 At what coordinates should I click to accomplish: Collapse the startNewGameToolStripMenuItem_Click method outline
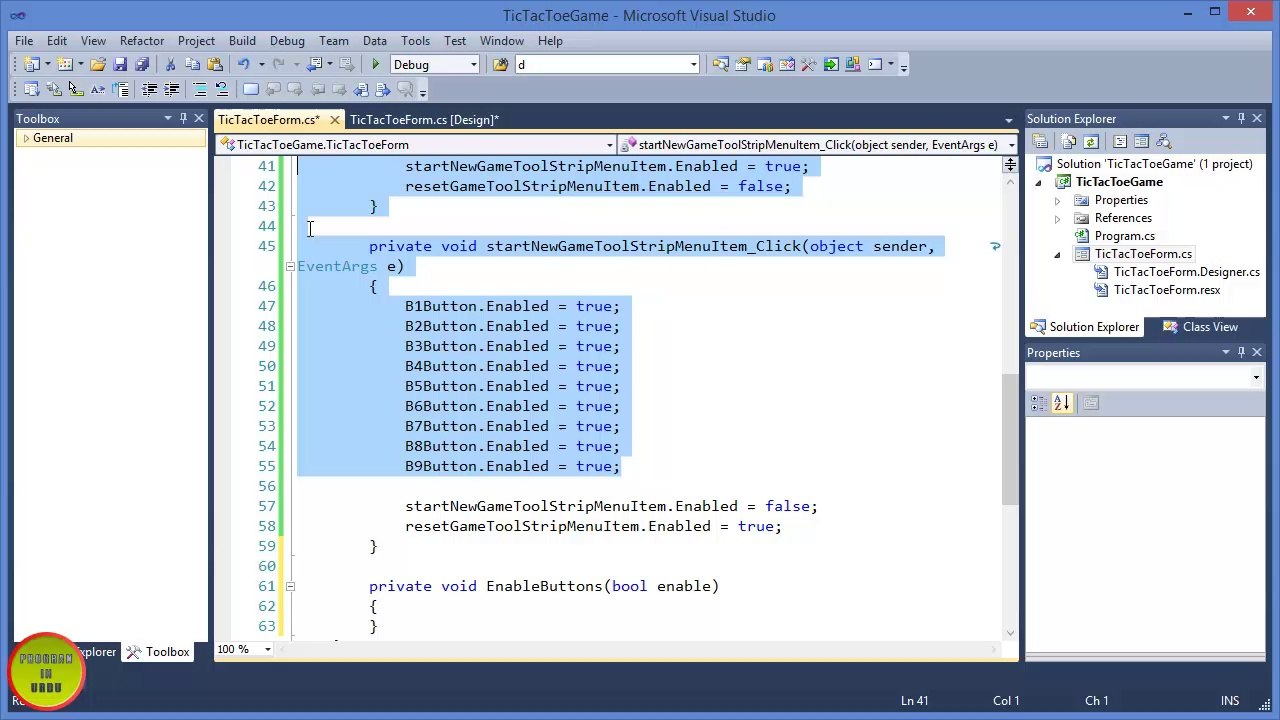(289, 266)
